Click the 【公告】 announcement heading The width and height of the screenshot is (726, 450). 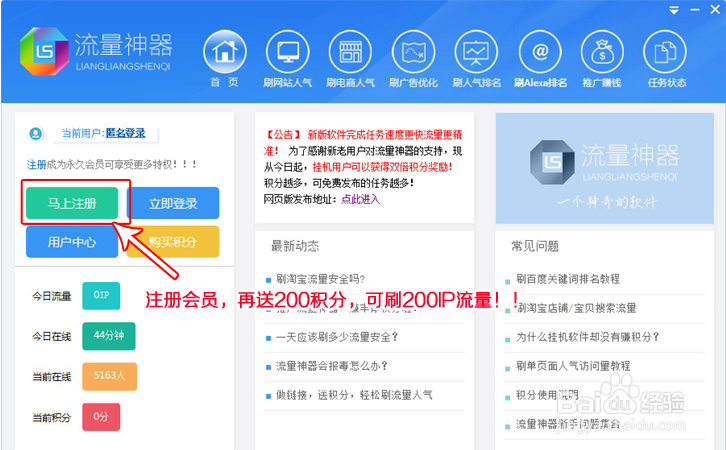(282, 135)
